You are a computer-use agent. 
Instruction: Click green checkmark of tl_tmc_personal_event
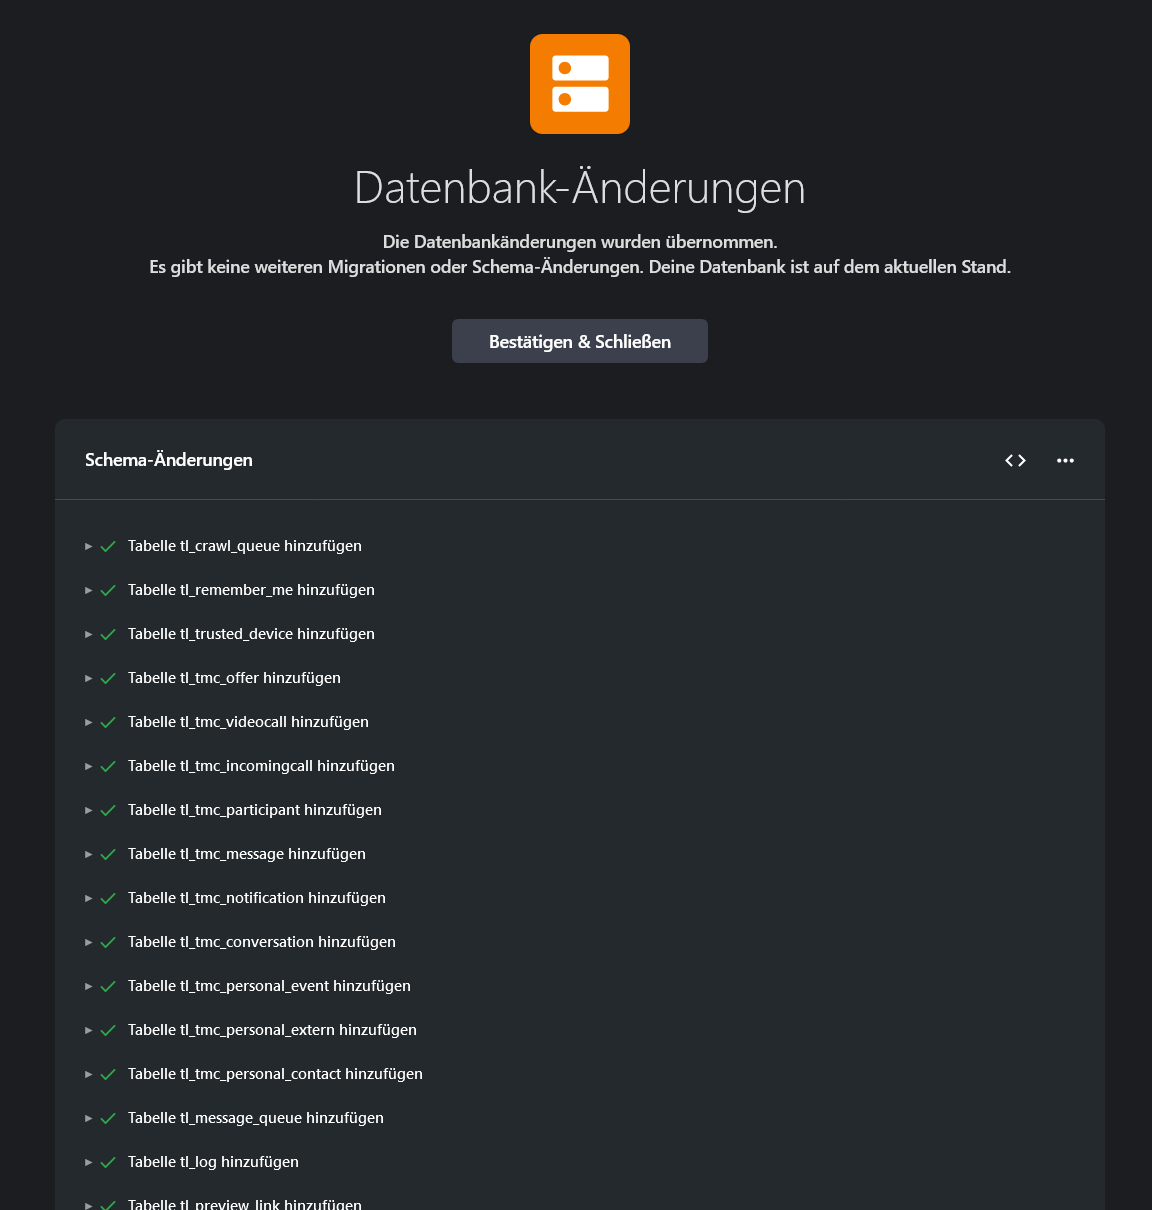pyautogui.click(x=108, y=986)
